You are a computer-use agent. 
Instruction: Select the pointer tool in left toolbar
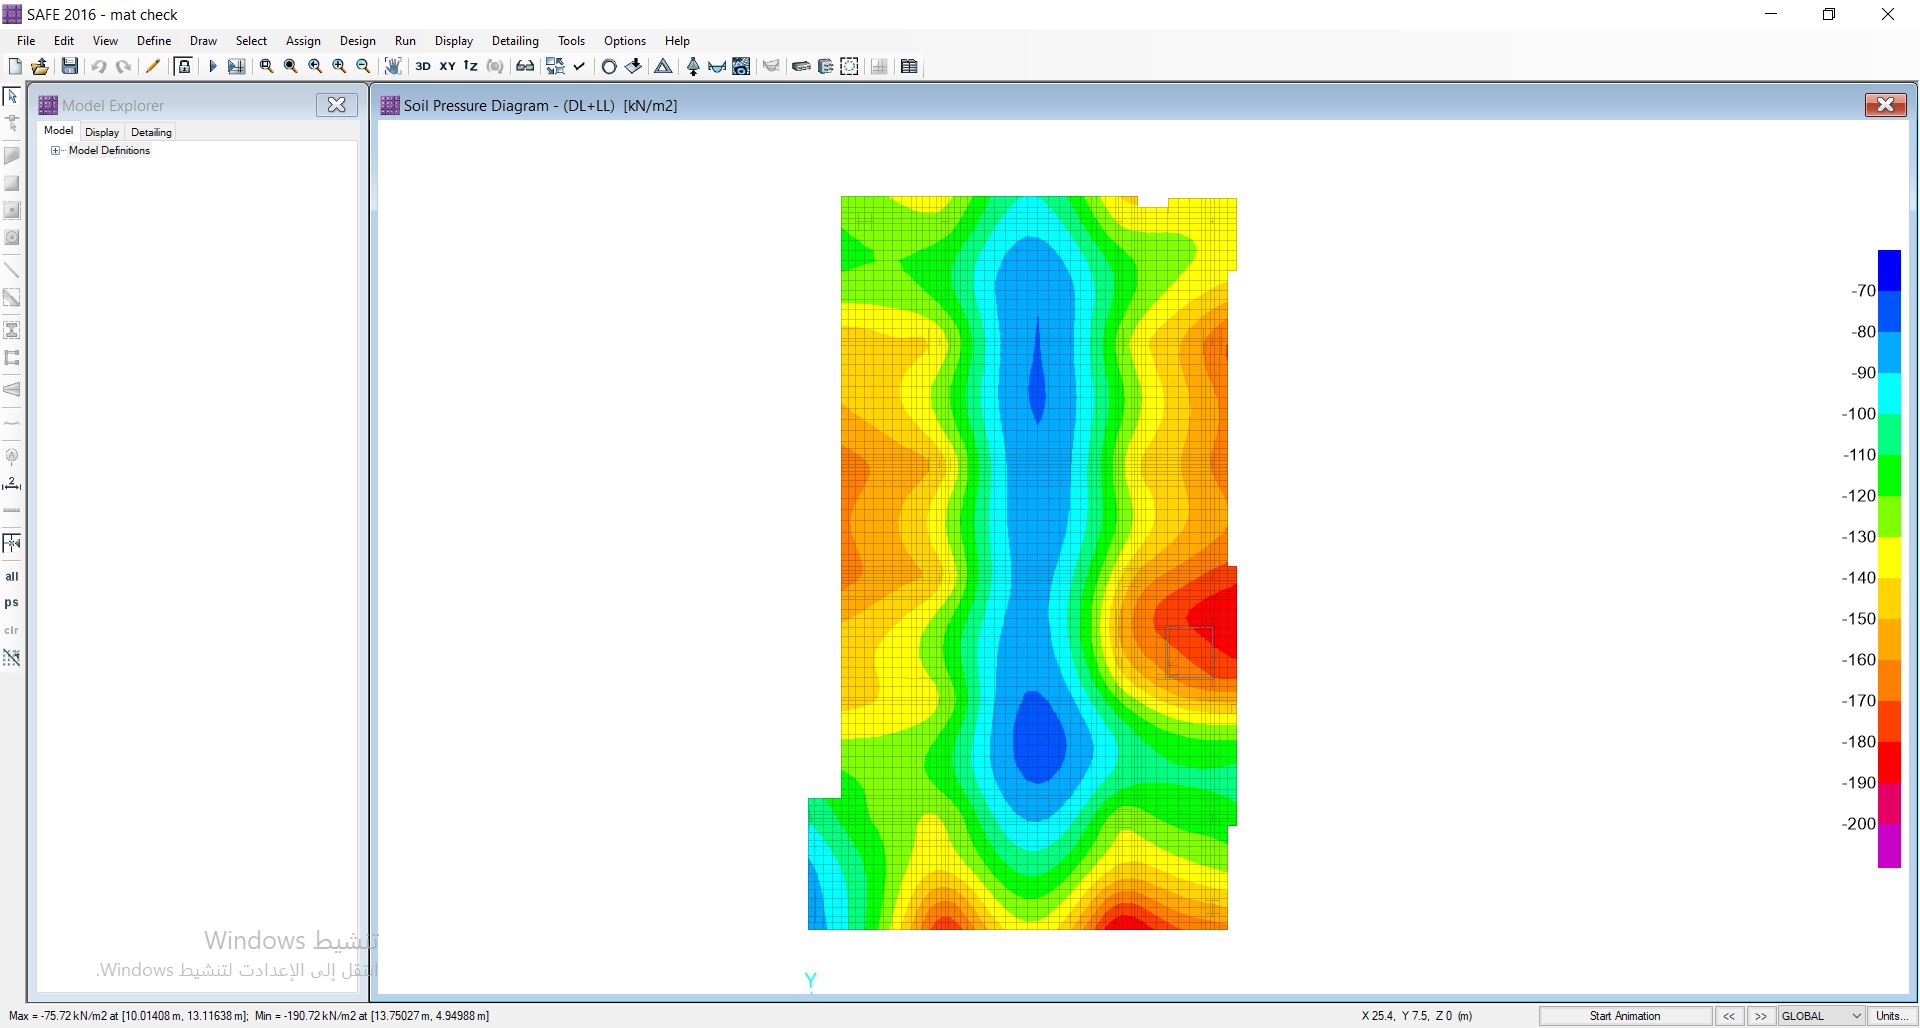click(12, 96)
